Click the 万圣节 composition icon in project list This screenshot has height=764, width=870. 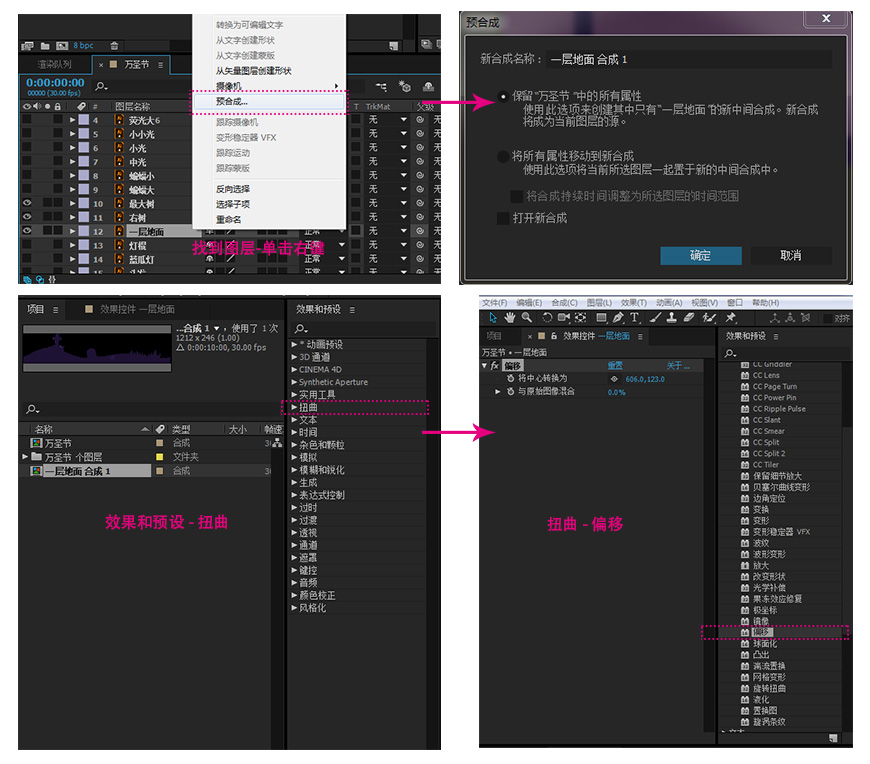point(37,443)
